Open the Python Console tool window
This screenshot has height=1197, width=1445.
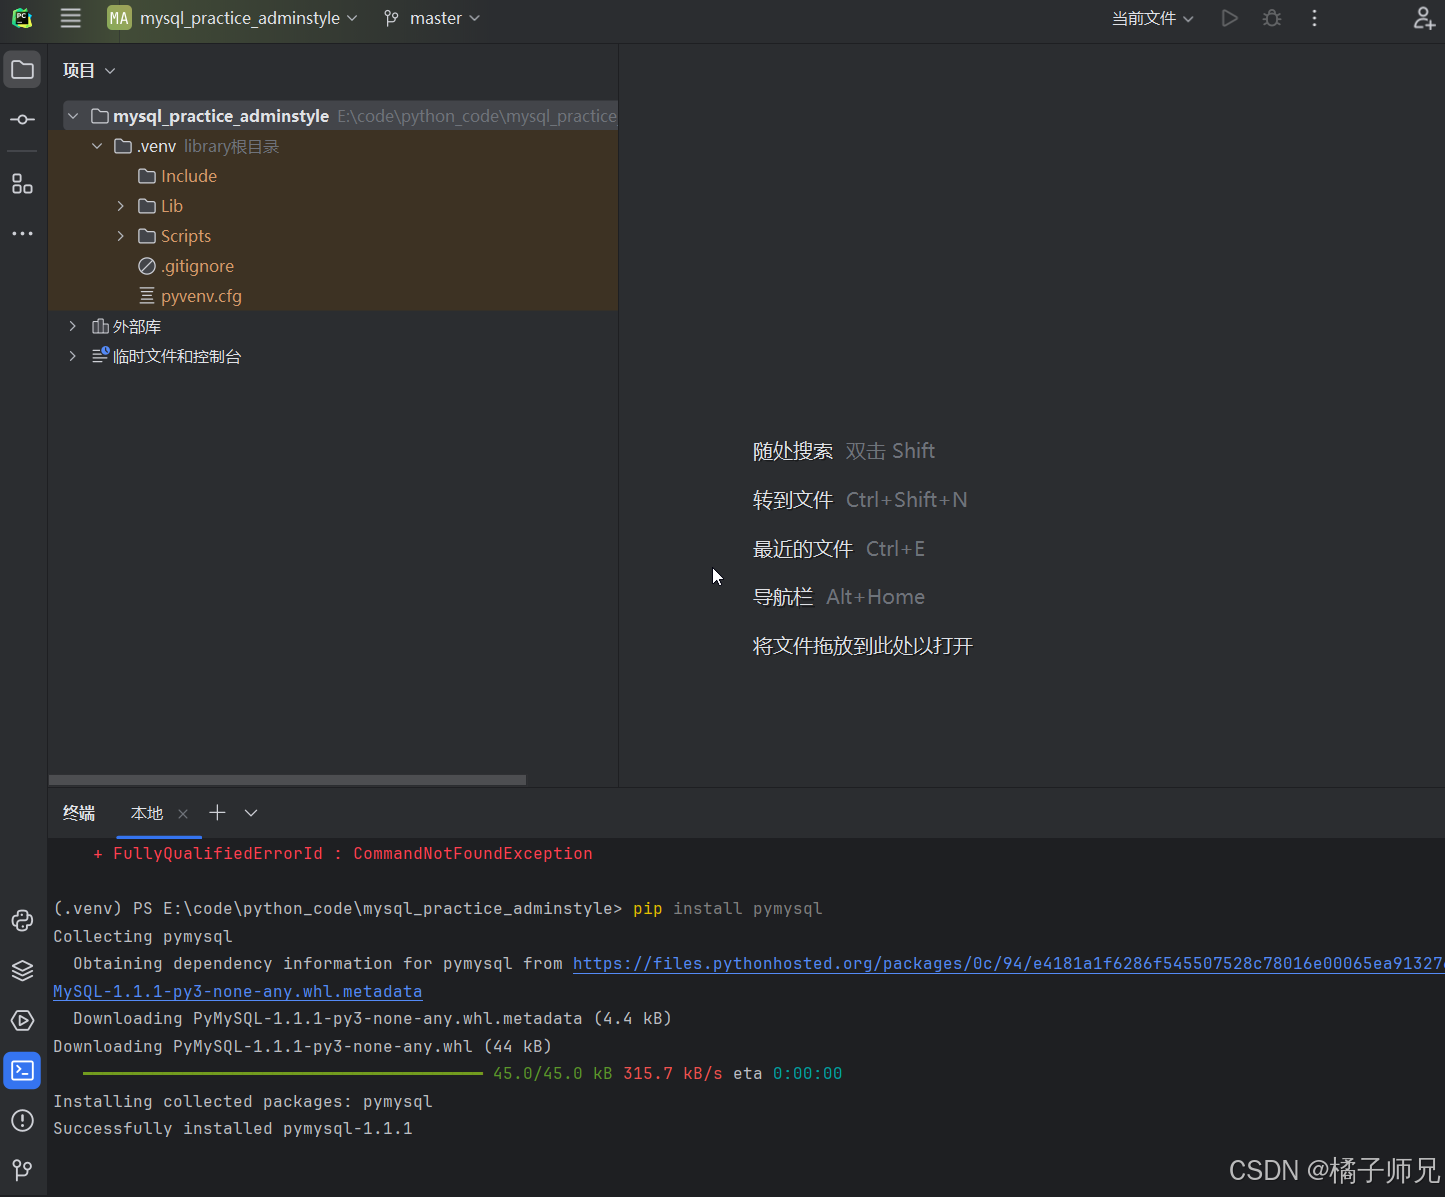click(22, 920)
